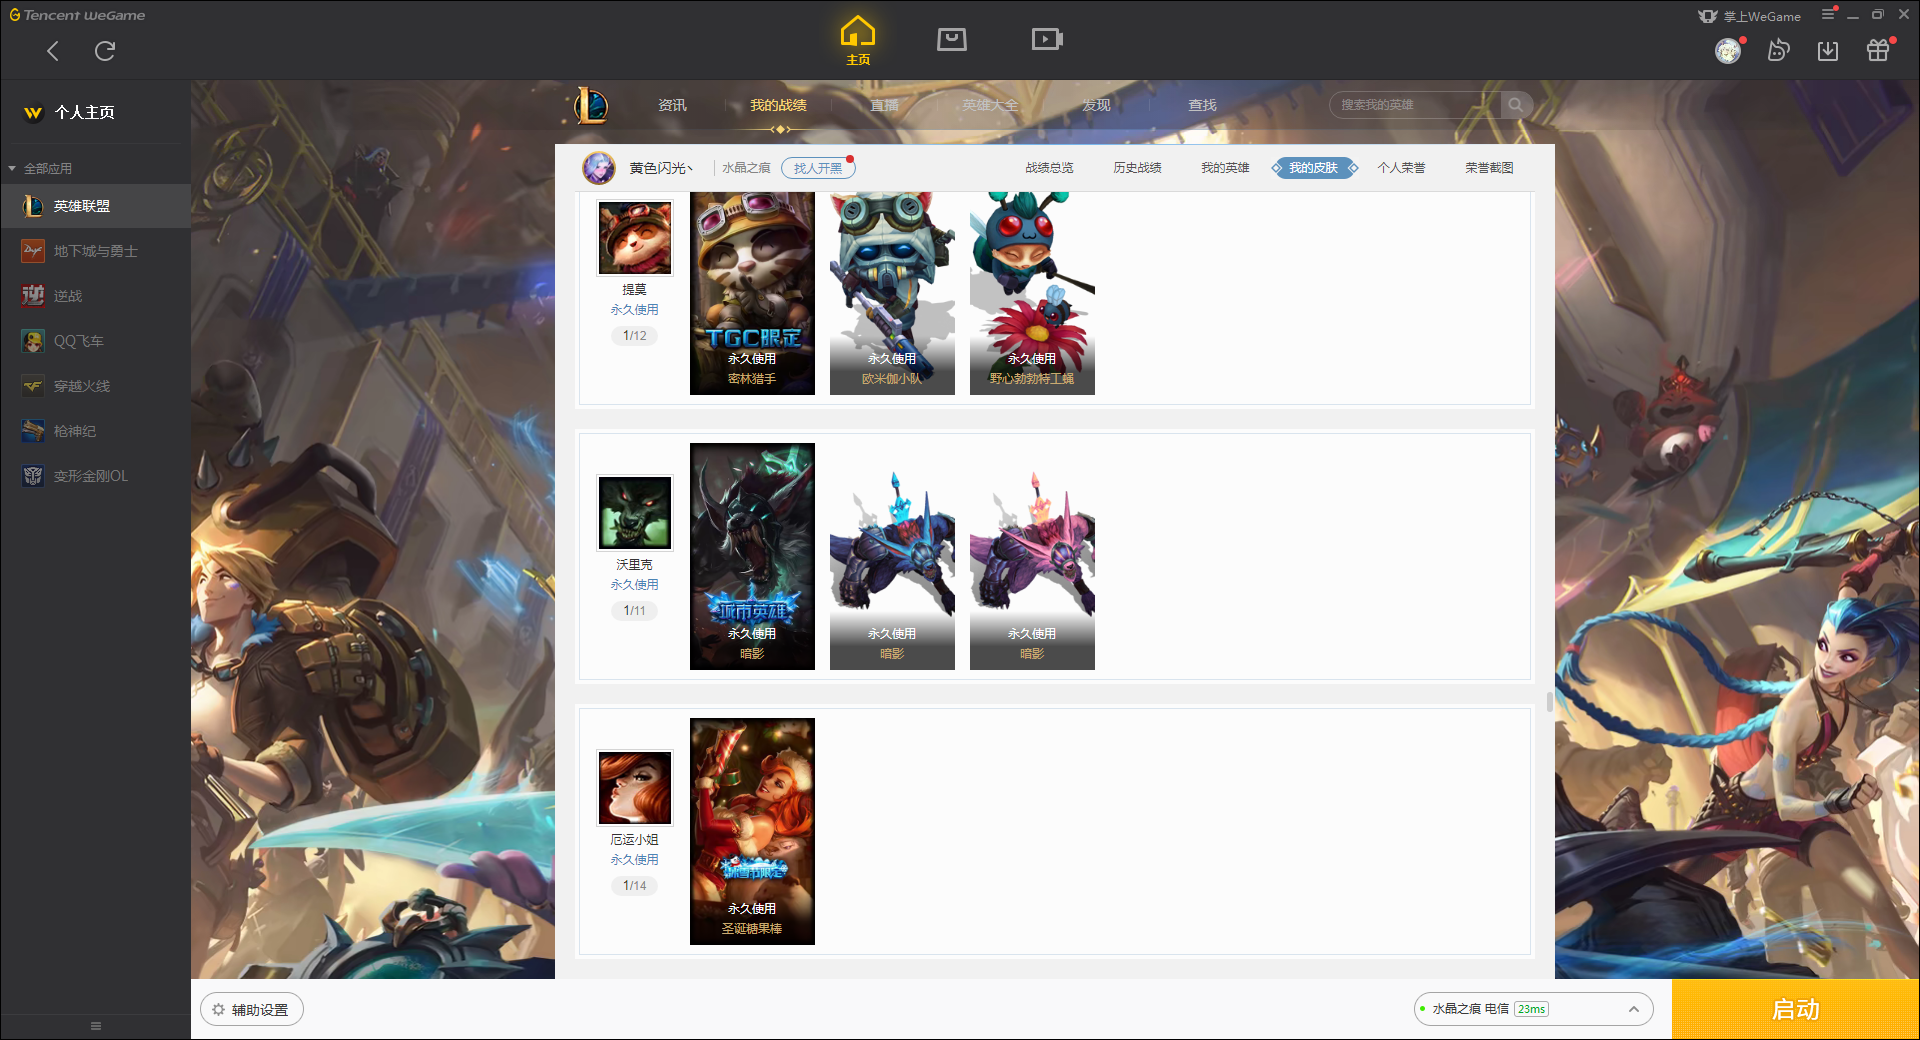1920x1040 pixels.
Task: Click the 启动 launch button
Action: (1796, 1010)
